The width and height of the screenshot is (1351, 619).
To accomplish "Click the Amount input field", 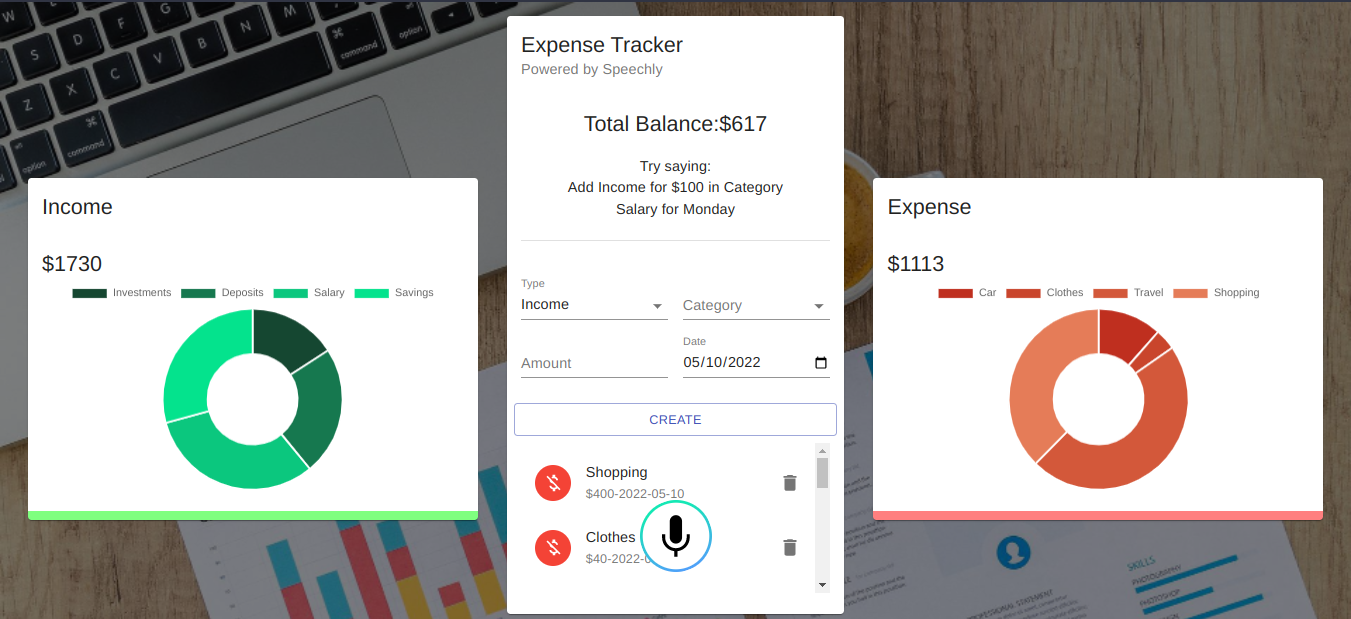I will pos(580,362).
